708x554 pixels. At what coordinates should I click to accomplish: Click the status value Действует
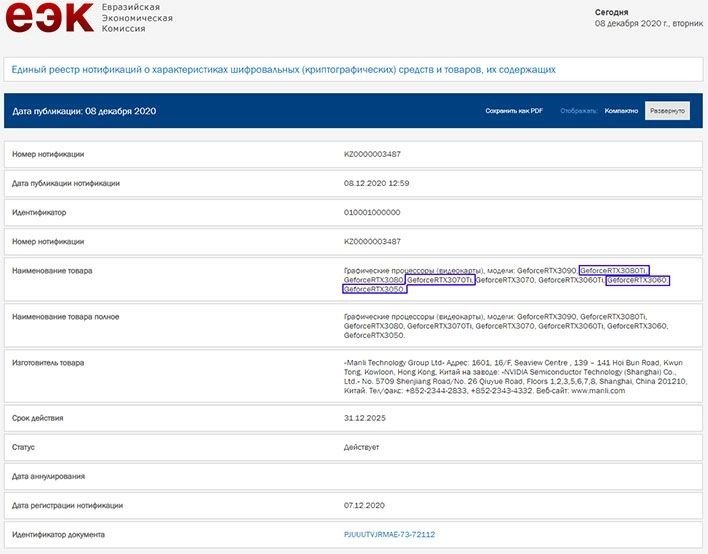[361, 447]
